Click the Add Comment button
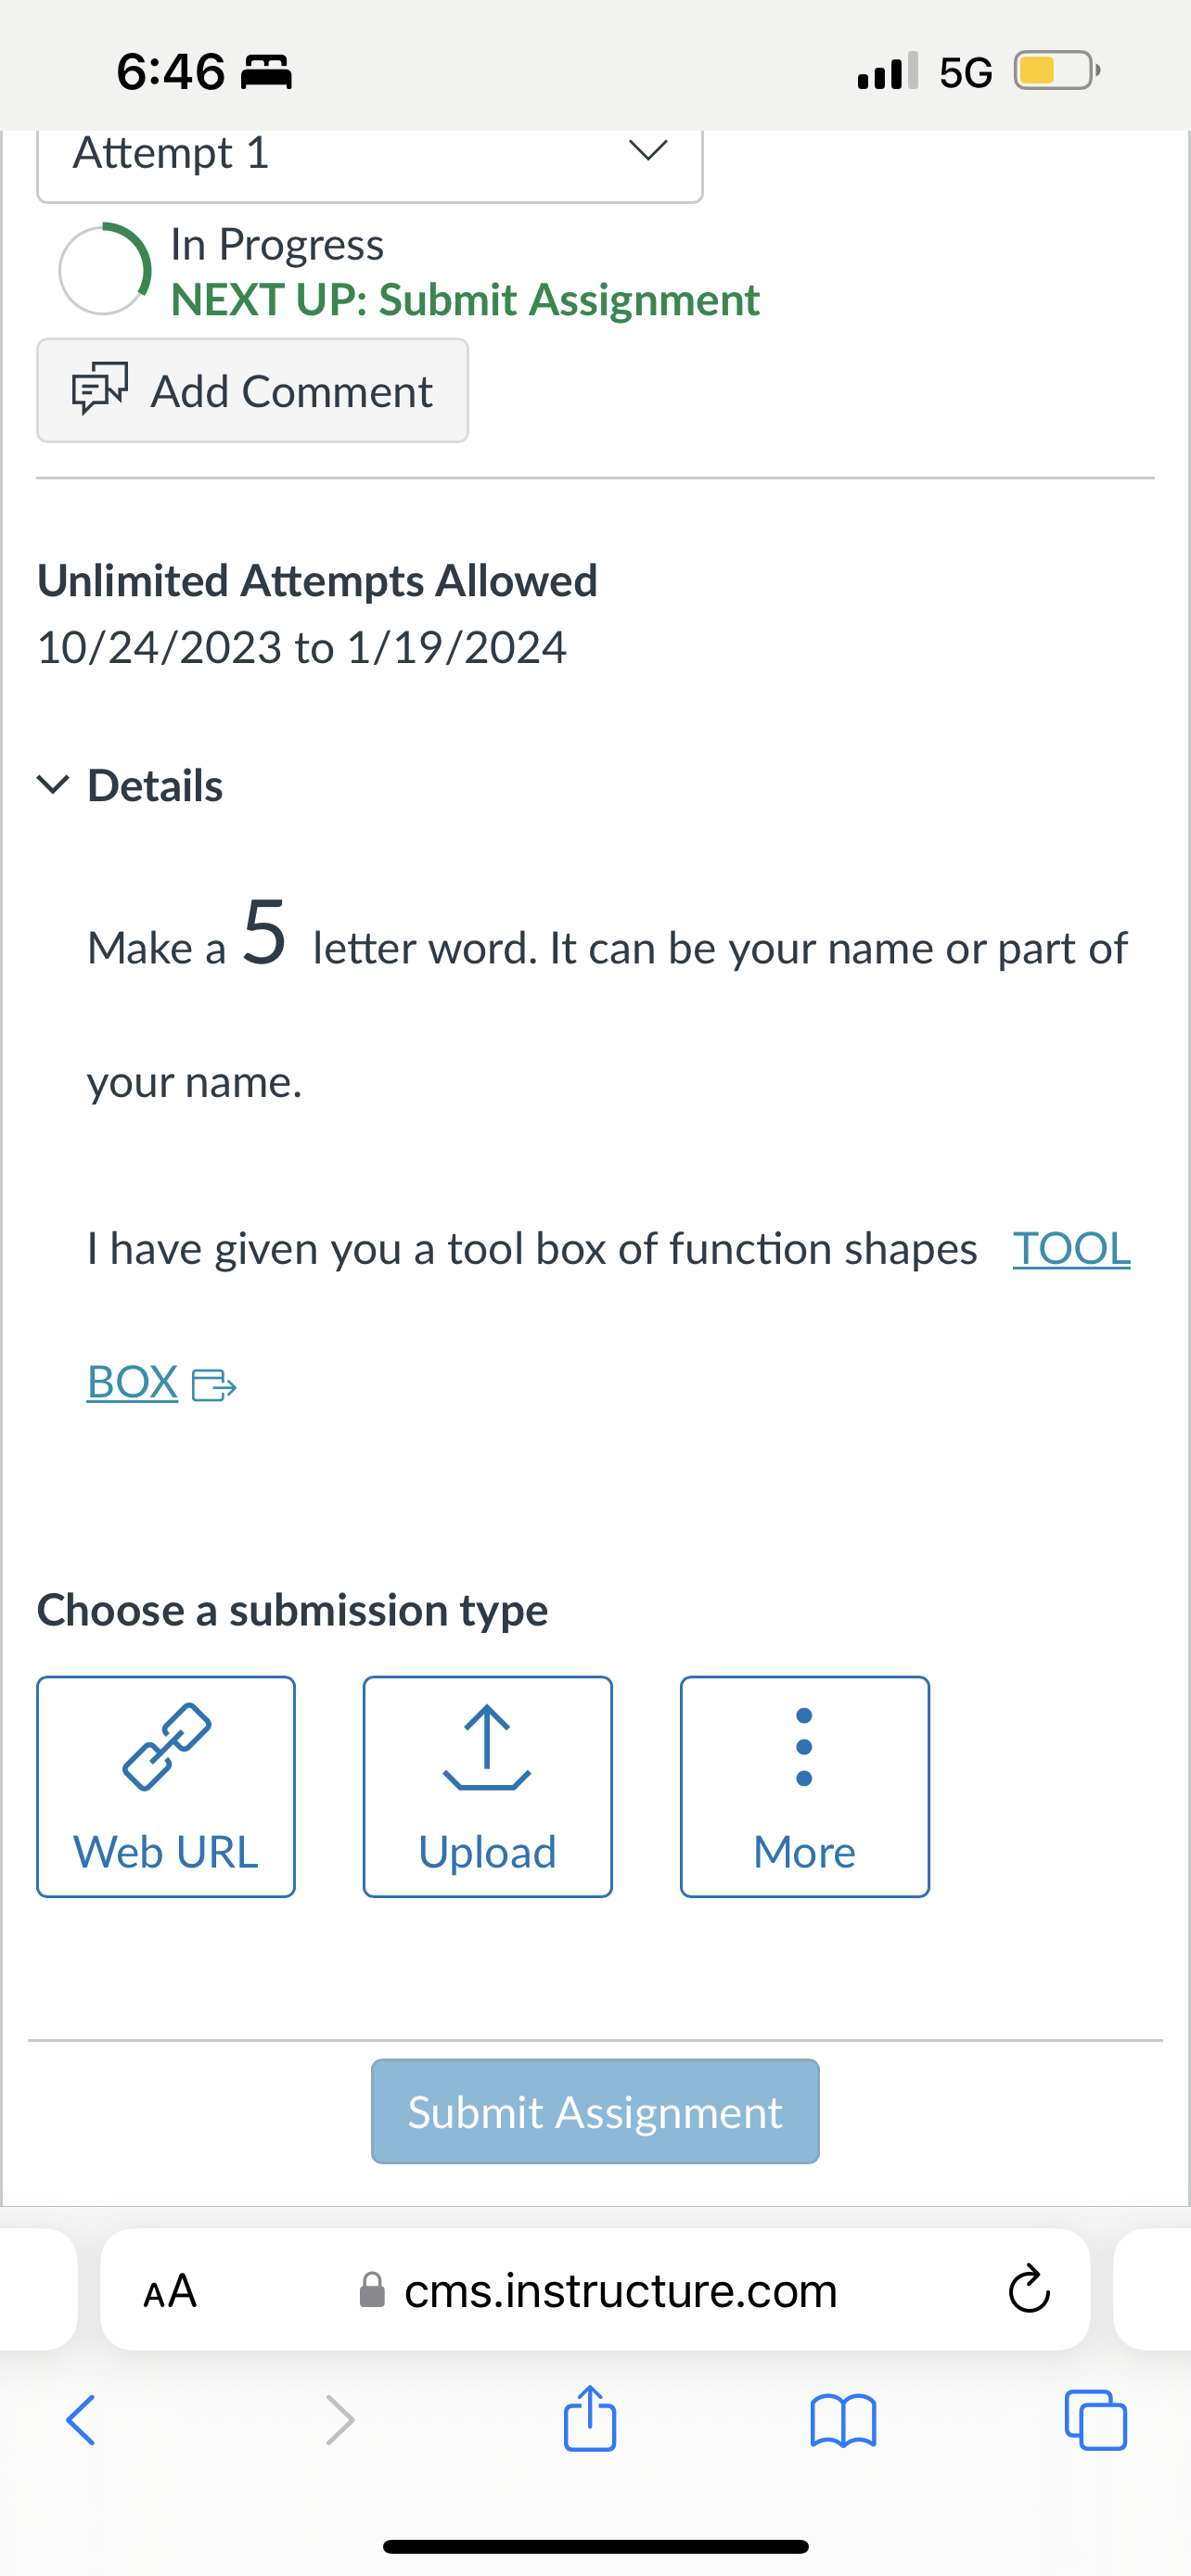 (253, 391)
